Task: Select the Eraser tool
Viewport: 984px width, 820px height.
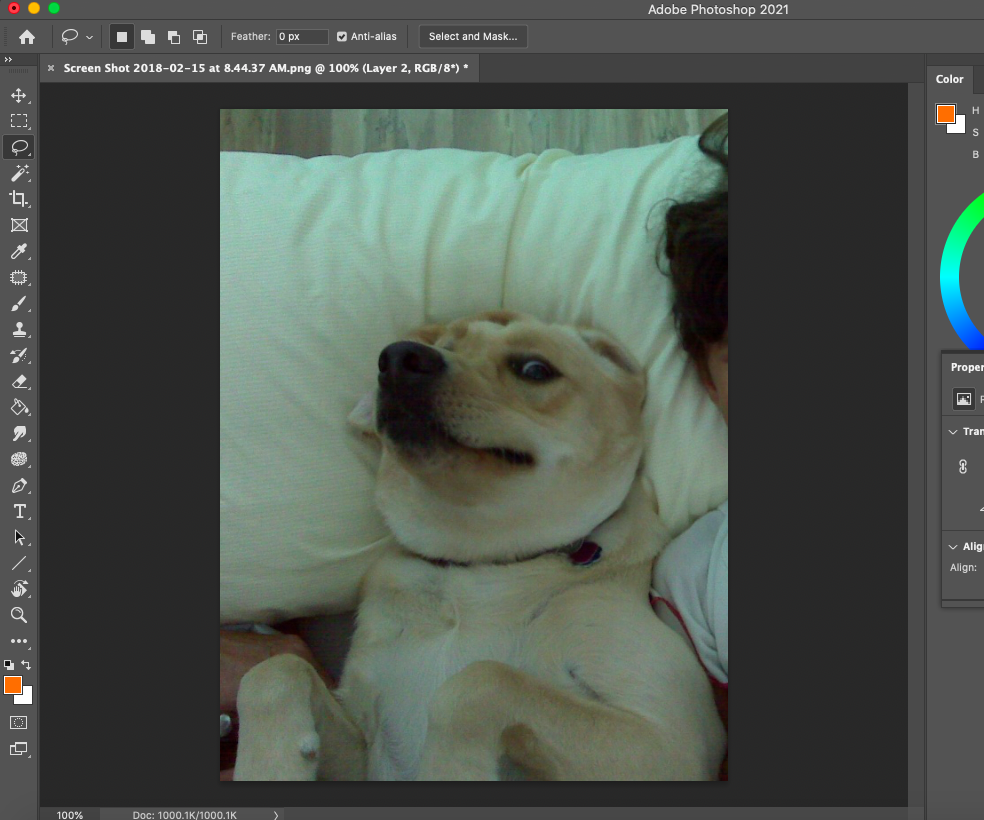Action: click(19, 381)
